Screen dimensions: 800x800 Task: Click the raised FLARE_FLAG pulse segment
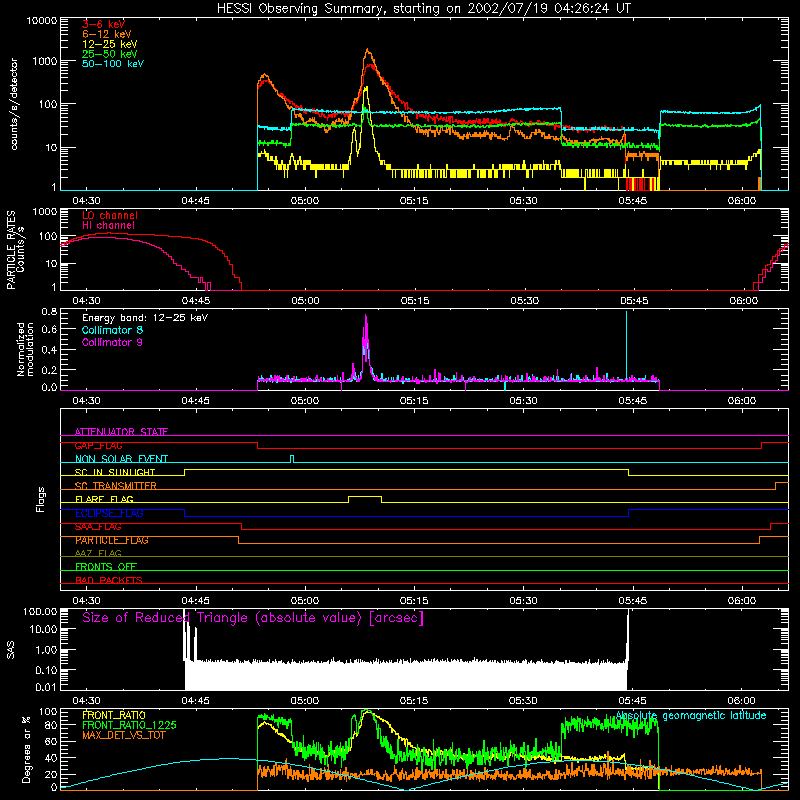365,496
